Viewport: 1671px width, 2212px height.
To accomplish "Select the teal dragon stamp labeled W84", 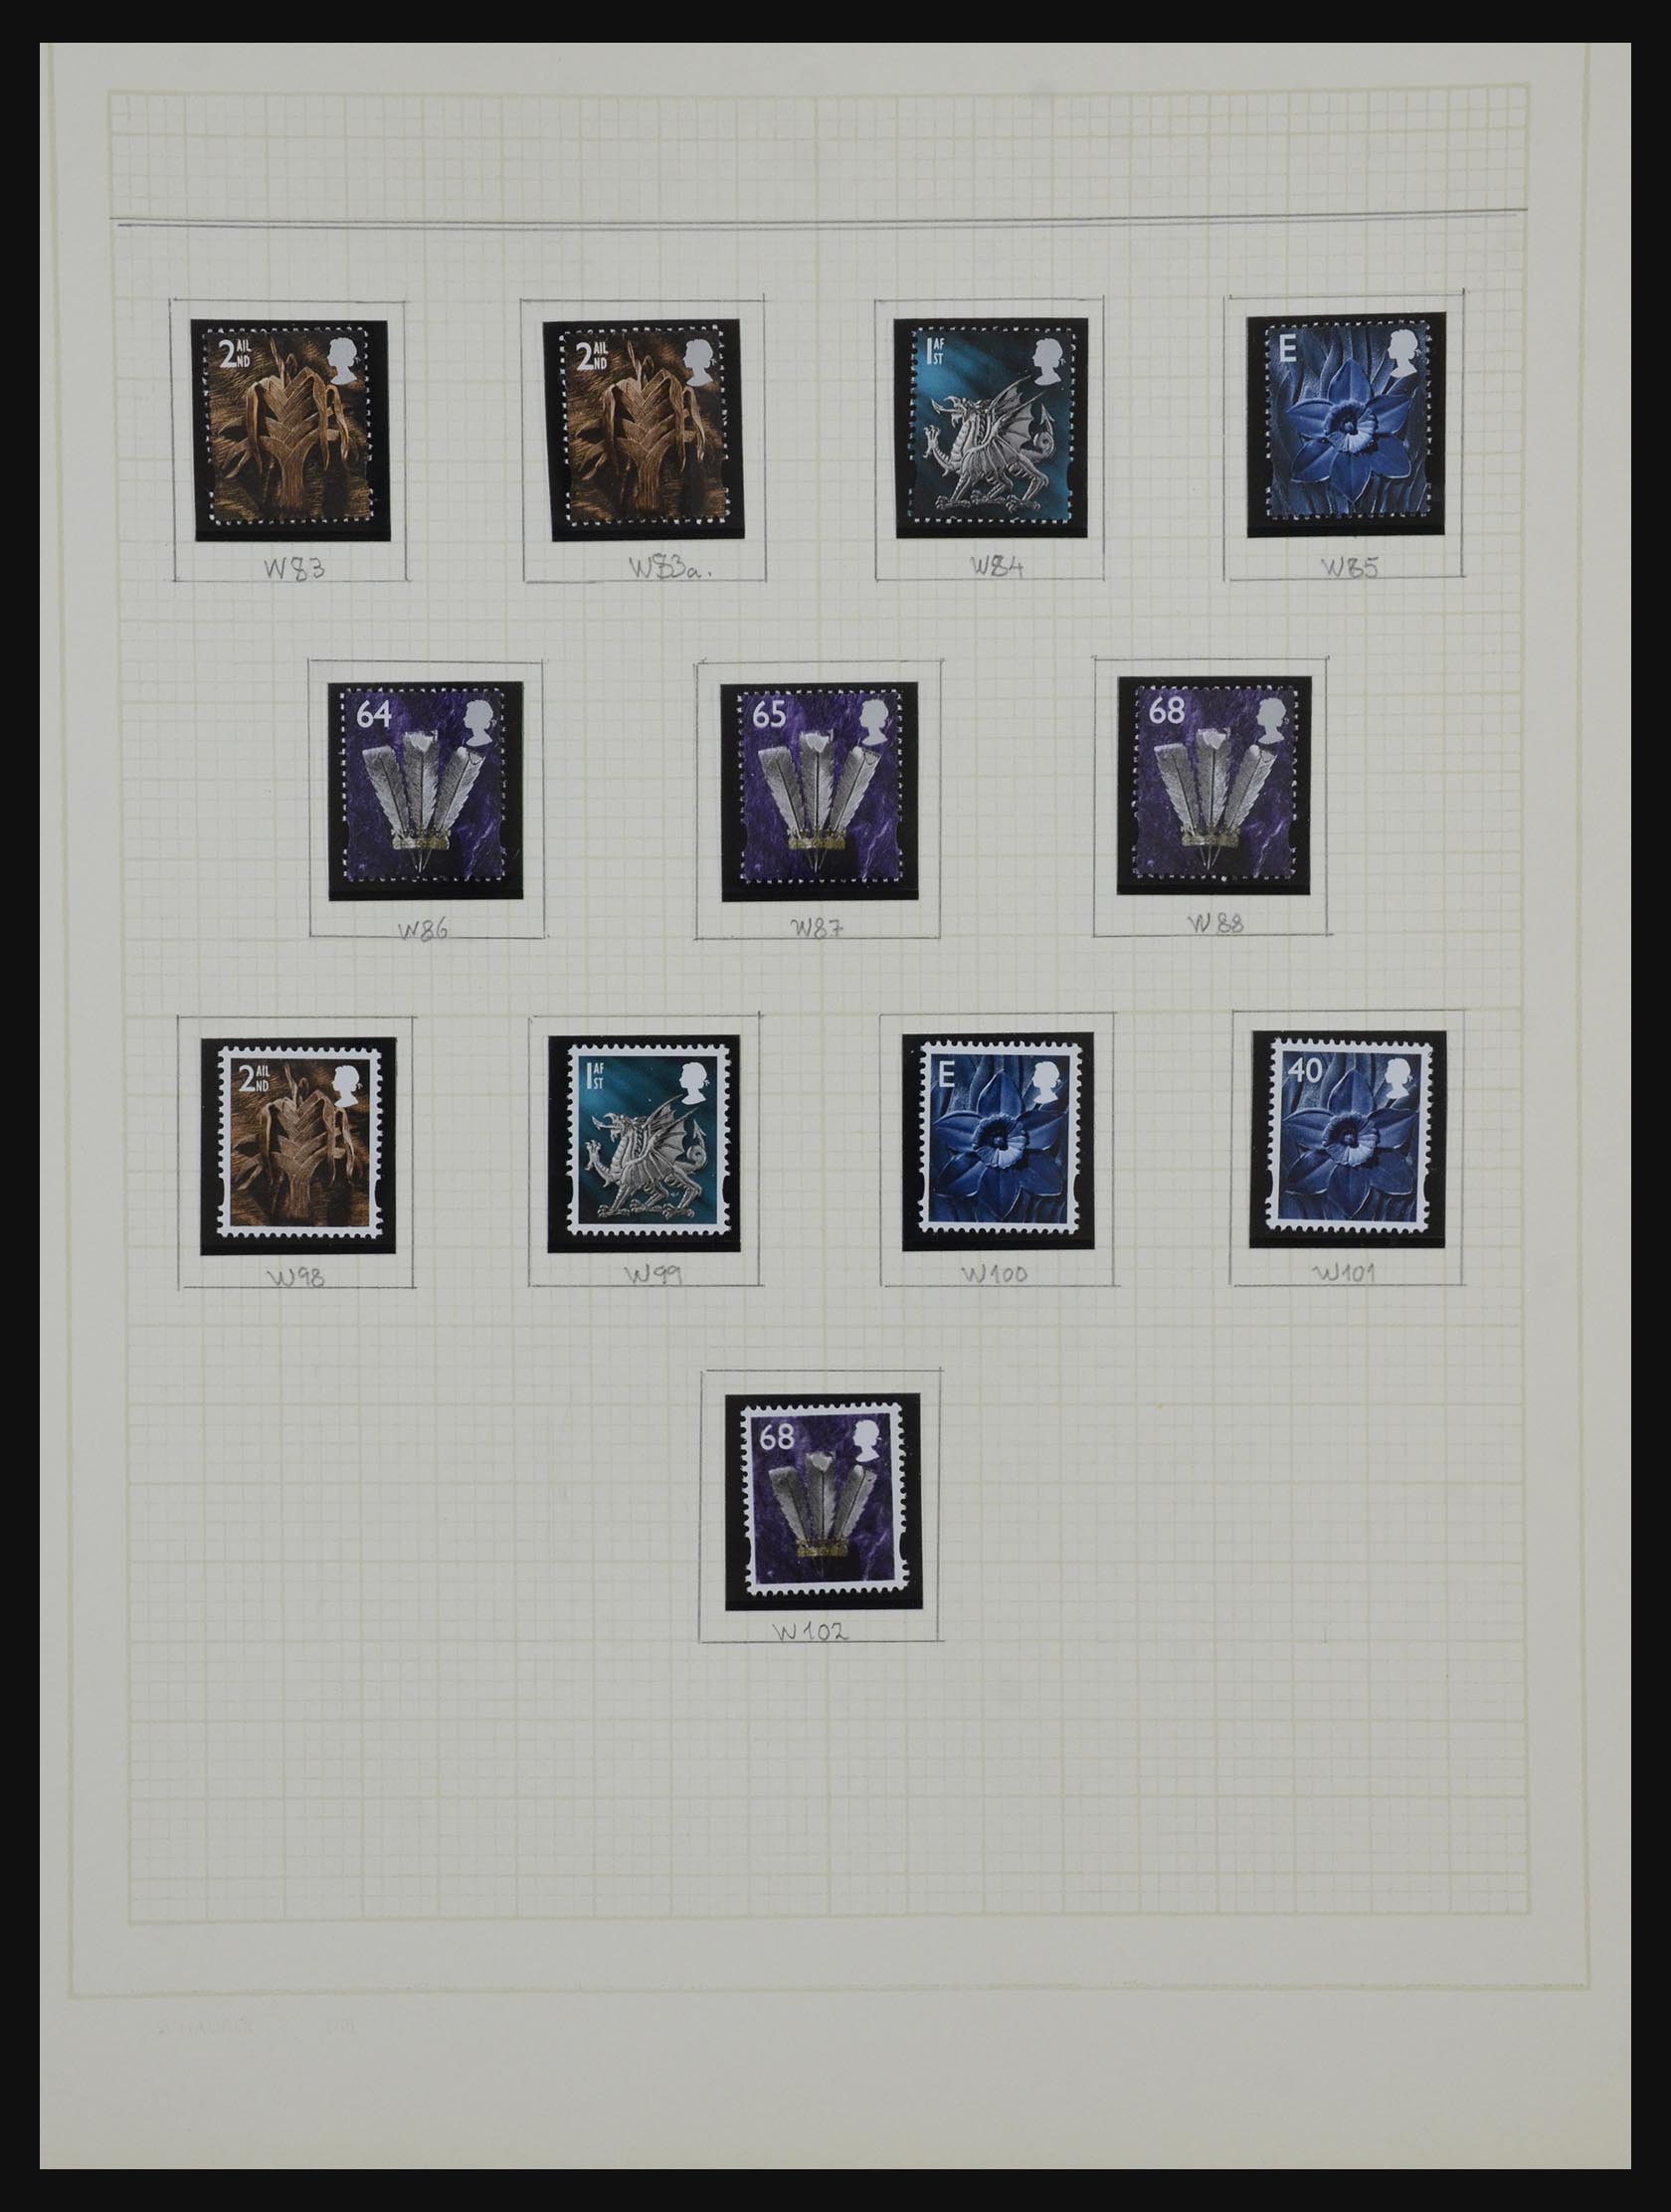I will pos(990,428).
